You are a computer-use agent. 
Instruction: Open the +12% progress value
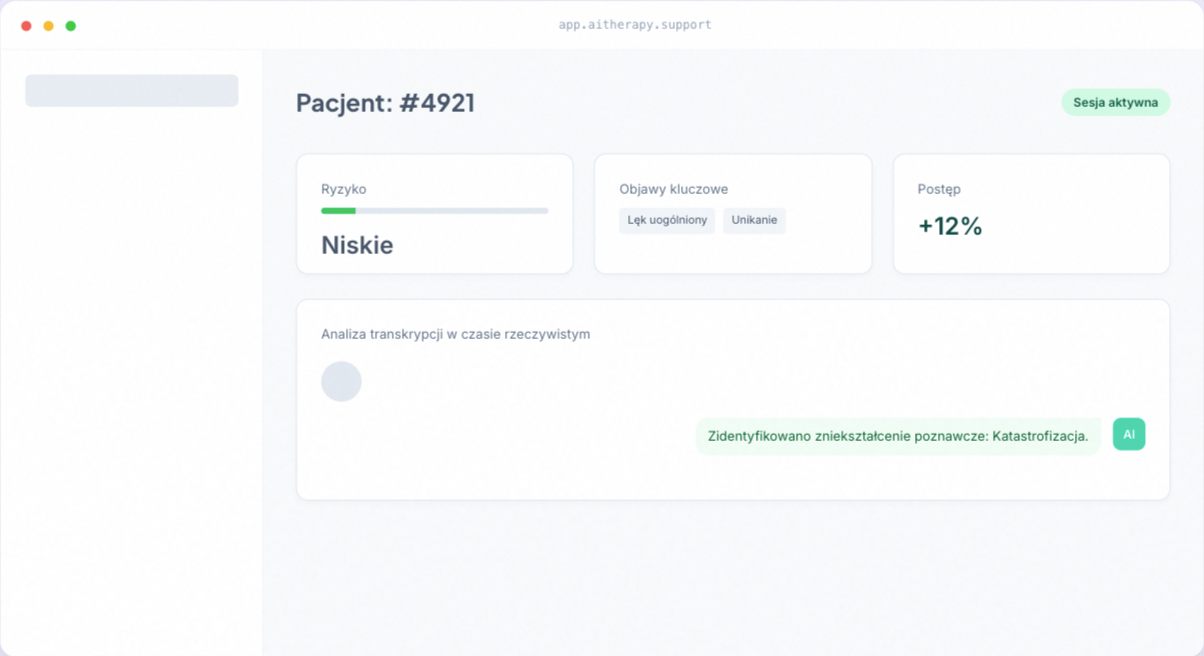948,227
